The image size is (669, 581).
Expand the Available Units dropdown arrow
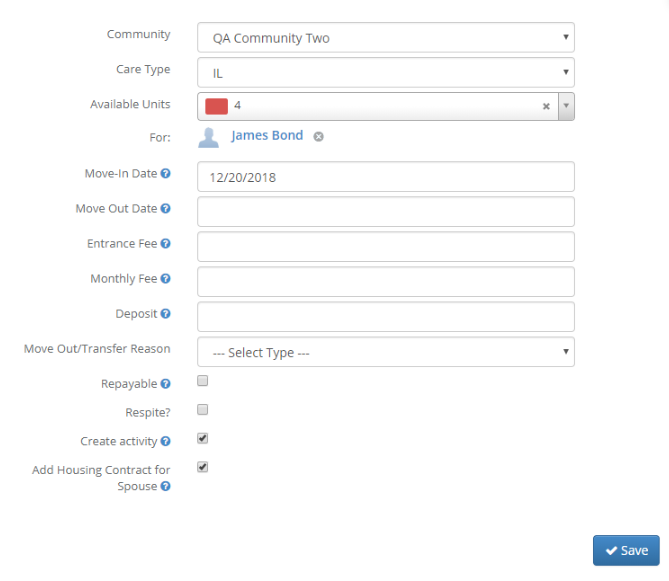pyautogui.click(x=566, y=106)
